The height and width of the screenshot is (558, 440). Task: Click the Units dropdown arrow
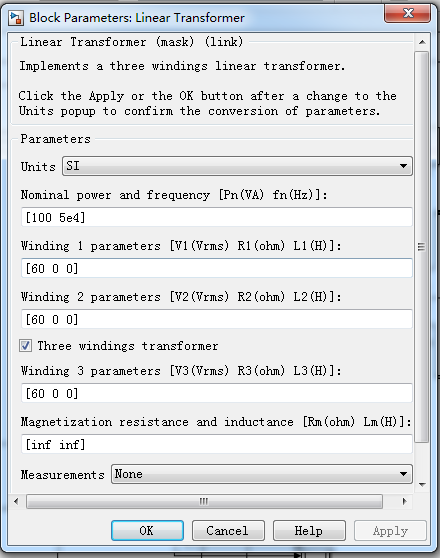tap(403, 166)
